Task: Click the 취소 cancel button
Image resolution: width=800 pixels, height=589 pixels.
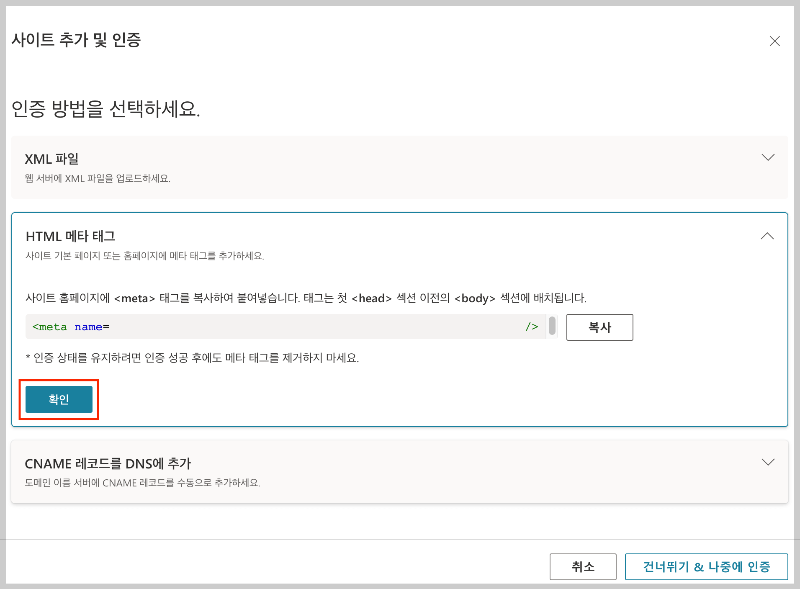Action: (x=582, y=565)
